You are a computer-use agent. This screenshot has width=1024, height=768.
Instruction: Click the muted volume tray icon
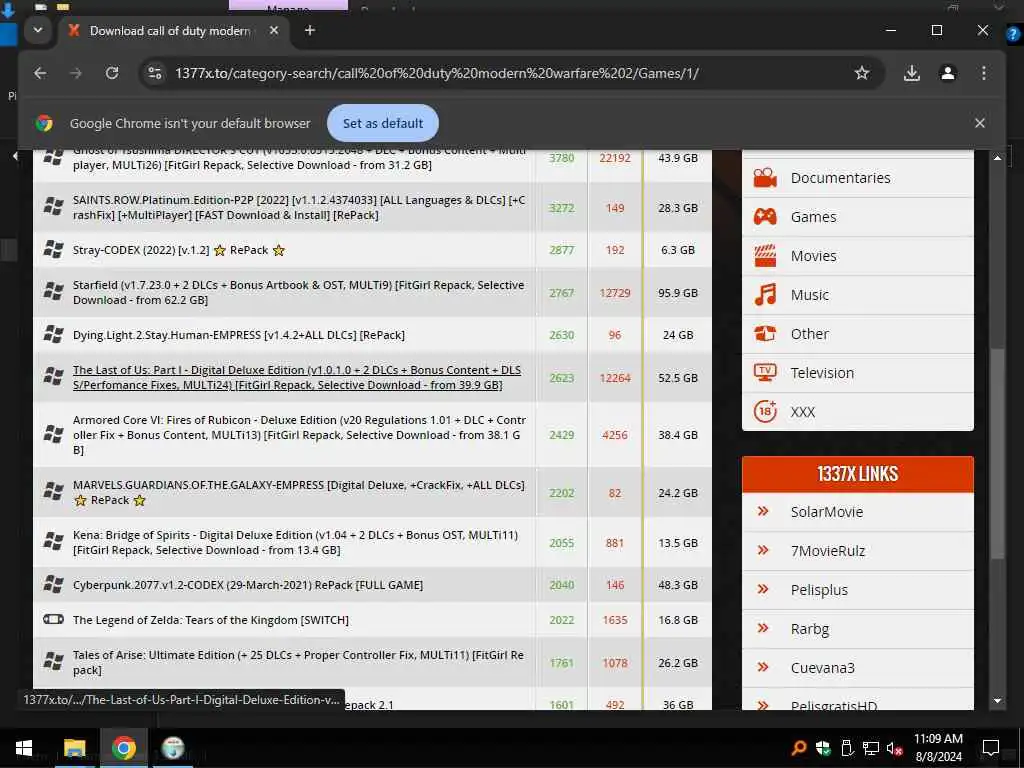click(x=894, y=749)
